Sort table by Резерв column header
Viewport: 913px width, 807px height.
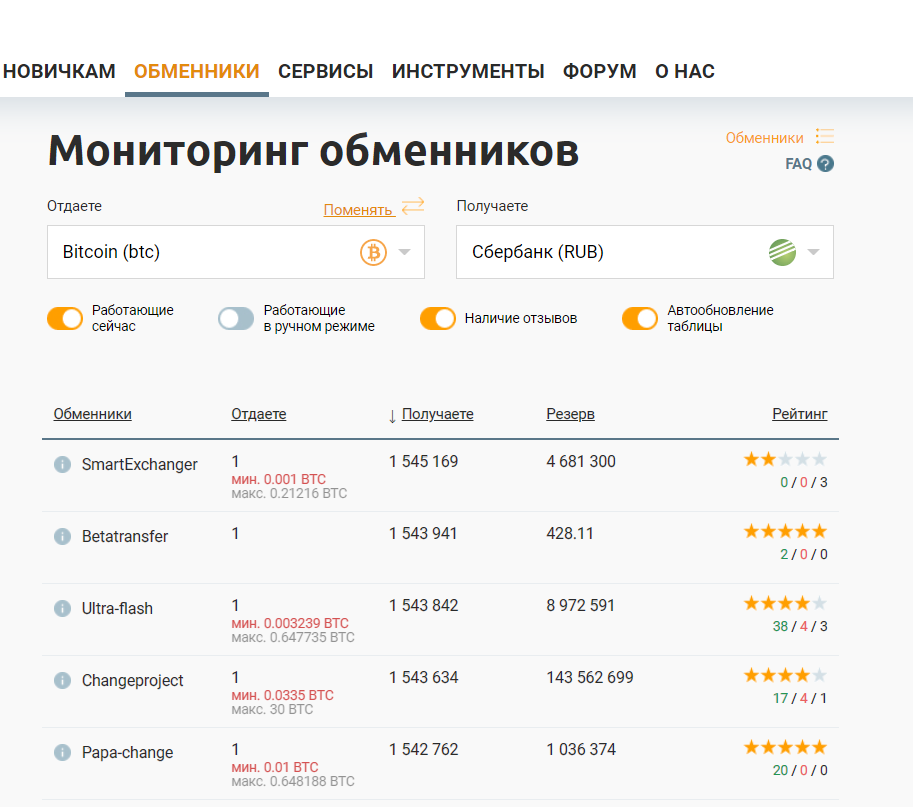pyautogui.click(x=570, y=414)
